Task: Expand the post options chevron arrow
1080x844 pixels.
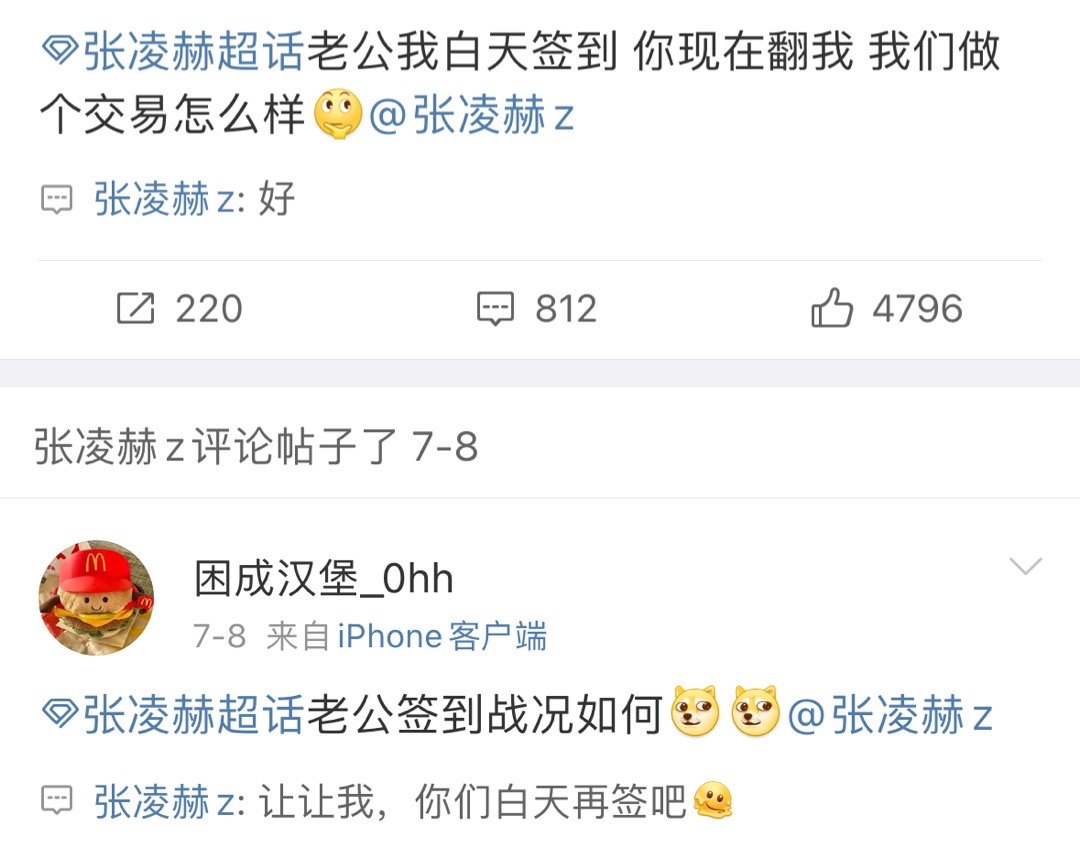Action: coord(1025,566)
